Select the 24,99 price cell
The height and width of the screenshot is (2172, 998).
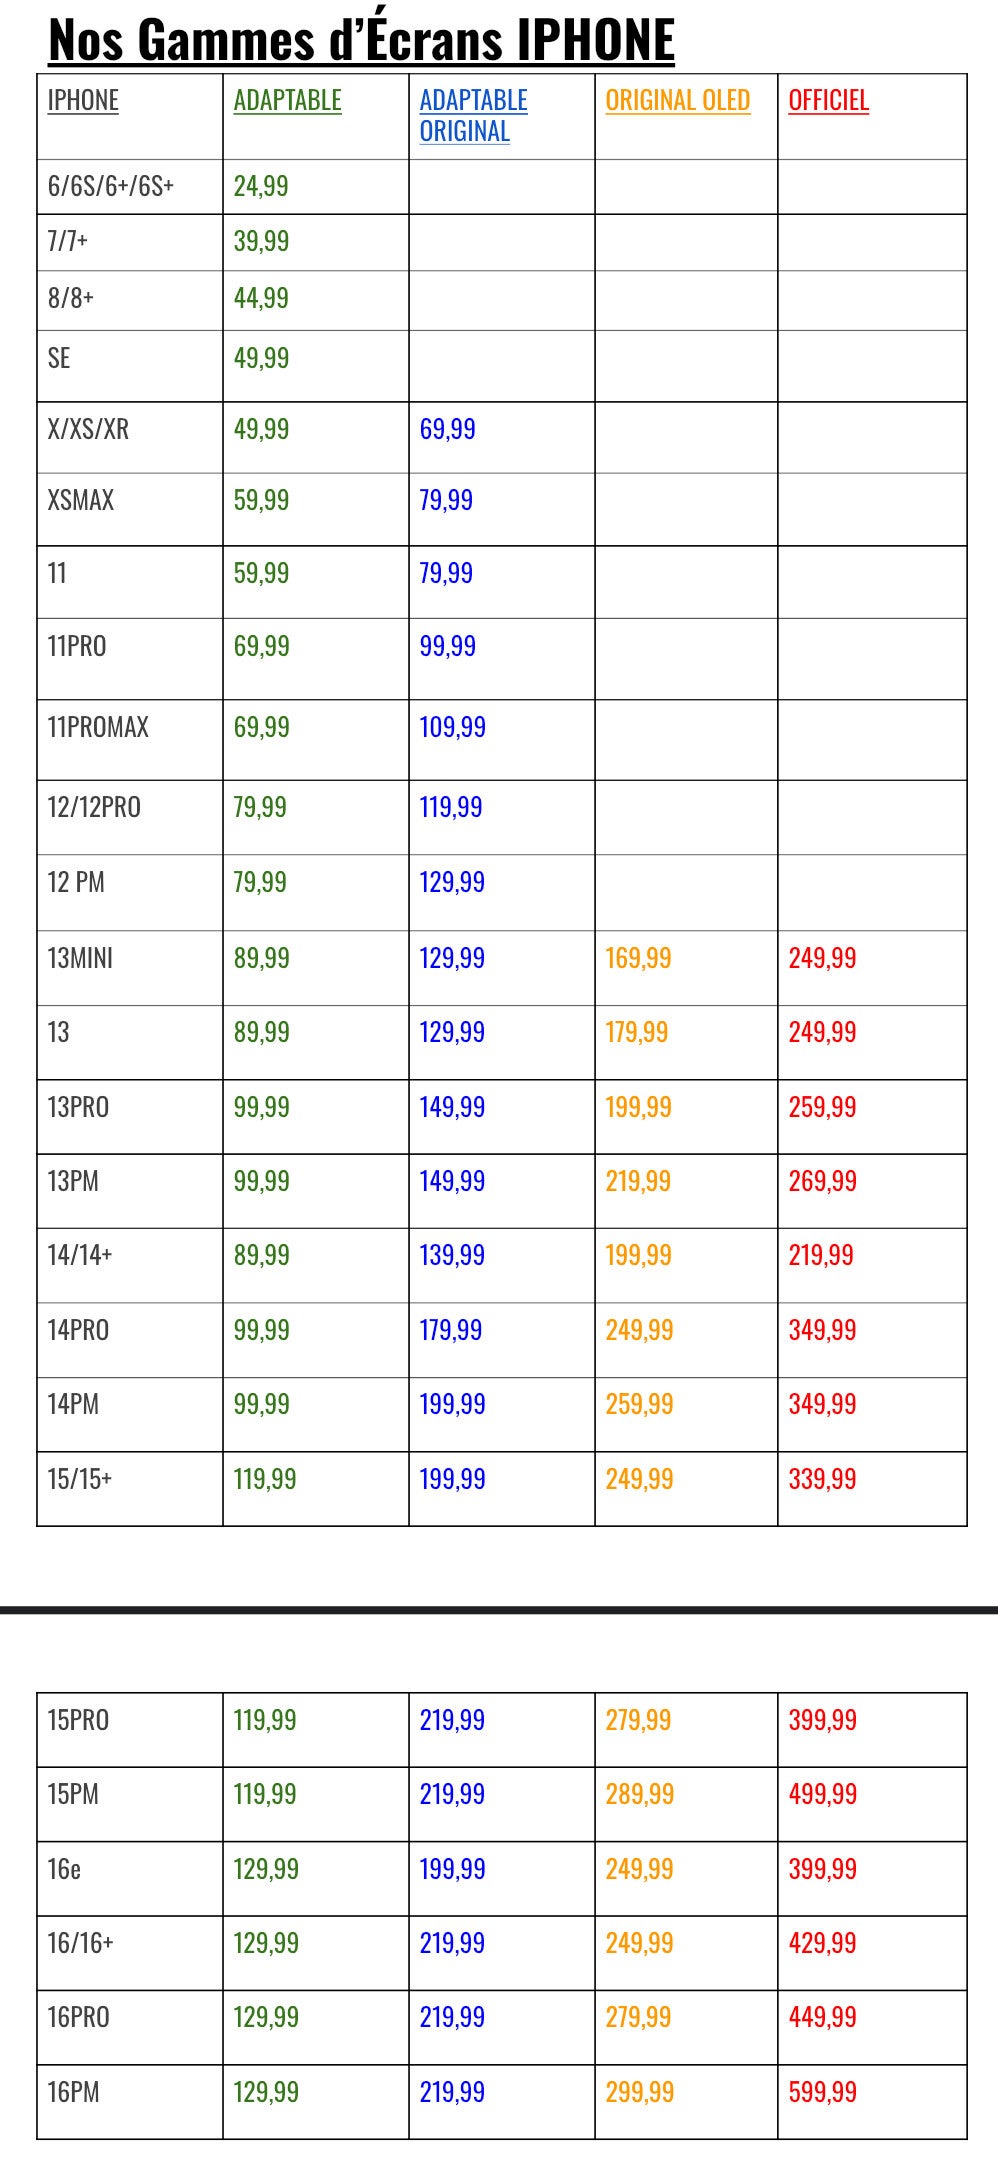pyautogui.click(x=261, y=186)
